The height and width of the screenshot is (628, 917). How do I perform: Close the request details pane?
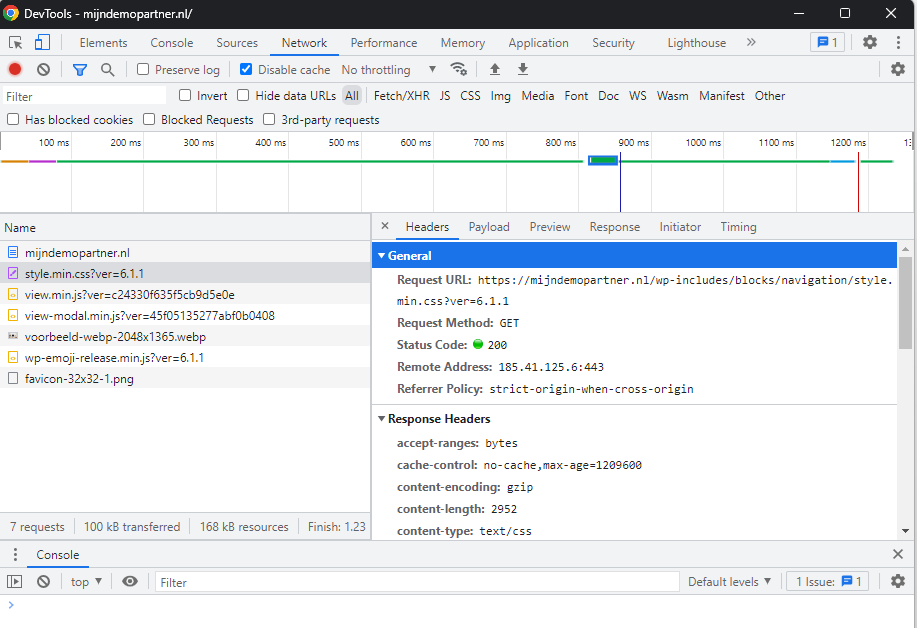pyautogui.click(x=385, y=226)
